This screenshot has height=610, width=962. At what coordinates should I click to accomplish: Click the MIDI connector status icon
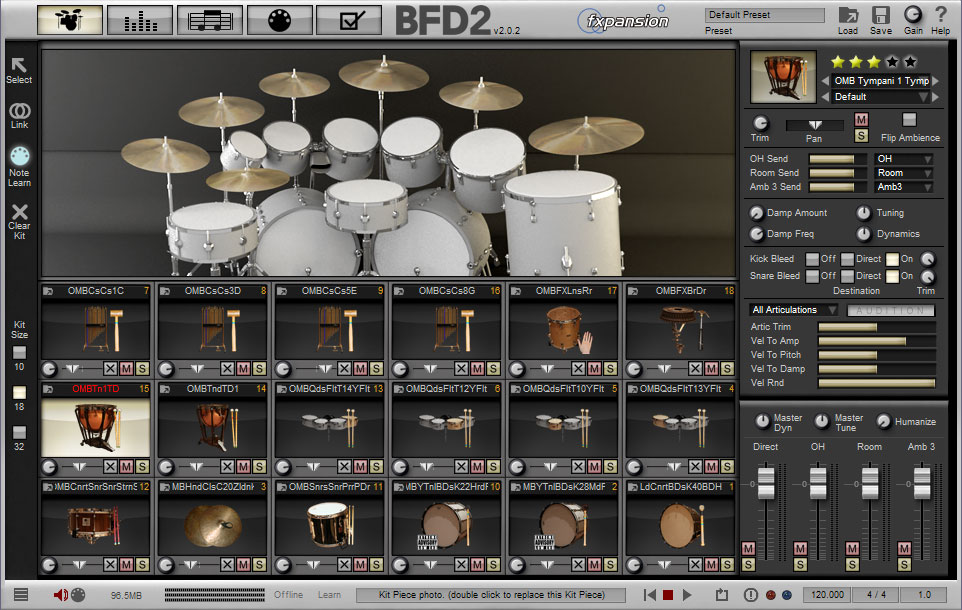(78, 595)
